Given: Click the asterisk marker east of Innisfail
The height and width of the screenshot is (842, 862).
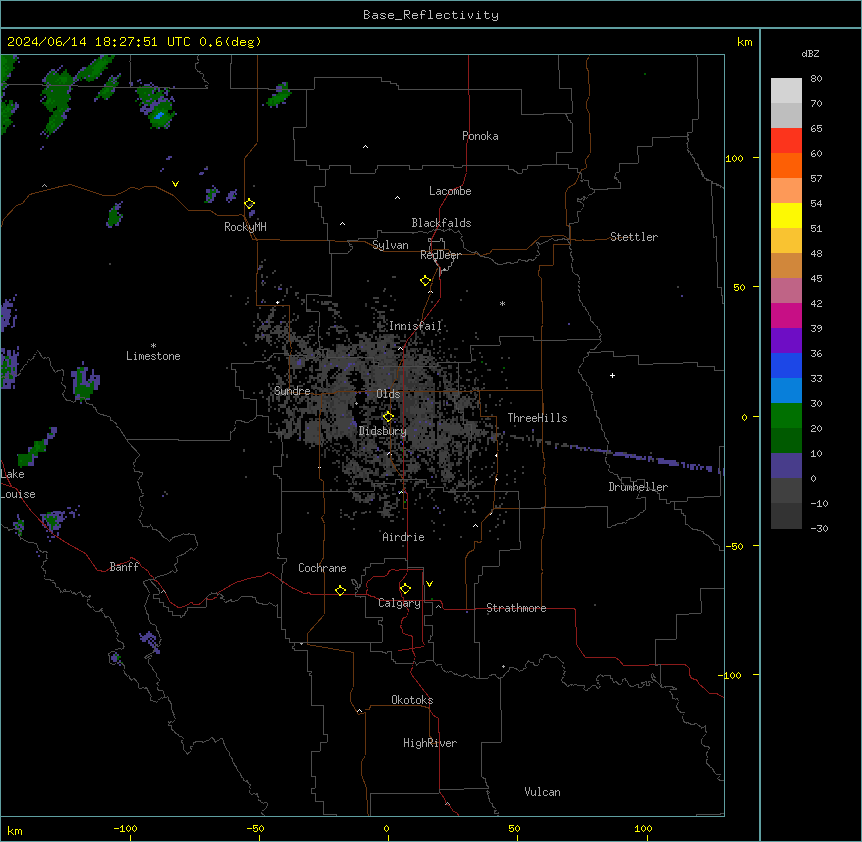Looking at the screenshot, I should [502, 303].
